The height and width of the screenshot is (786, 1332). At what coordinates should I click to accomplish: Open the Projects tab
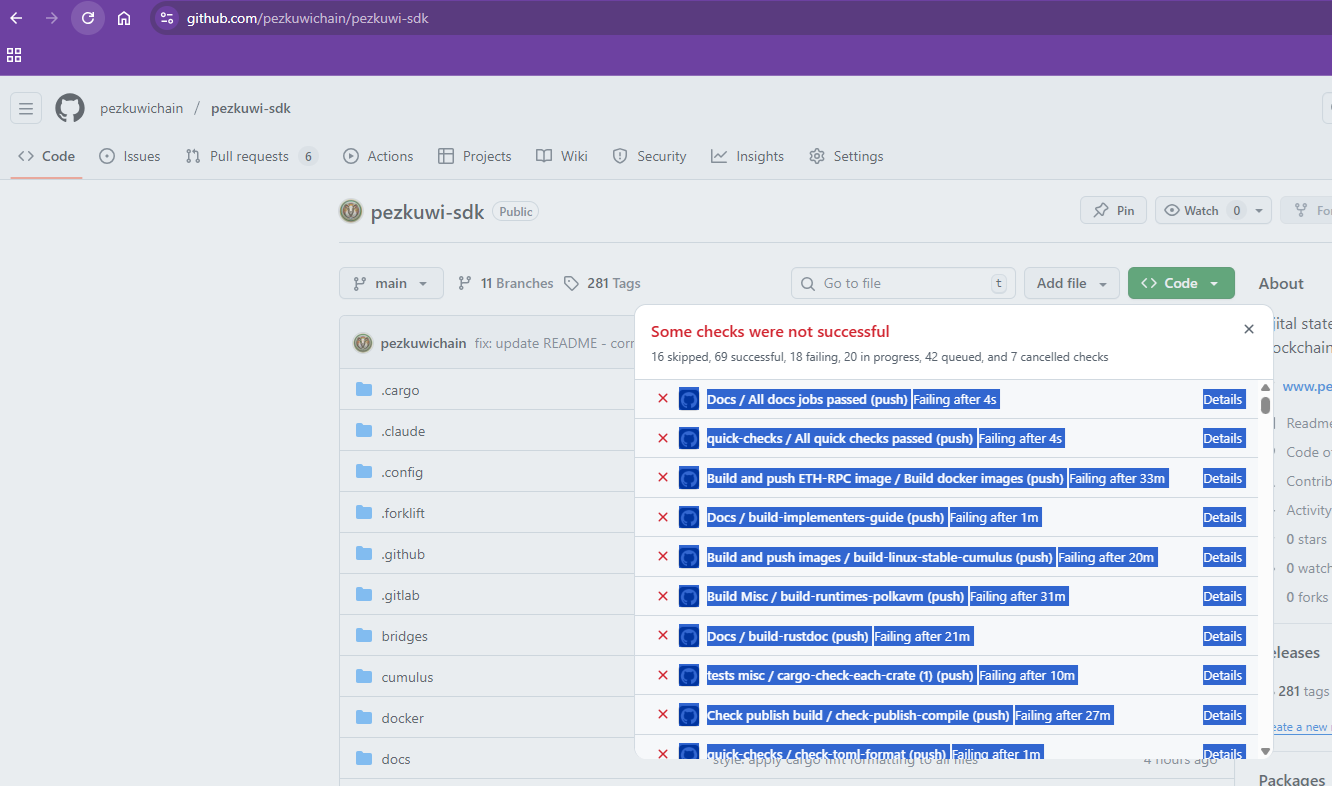click(x=475, y=156)
